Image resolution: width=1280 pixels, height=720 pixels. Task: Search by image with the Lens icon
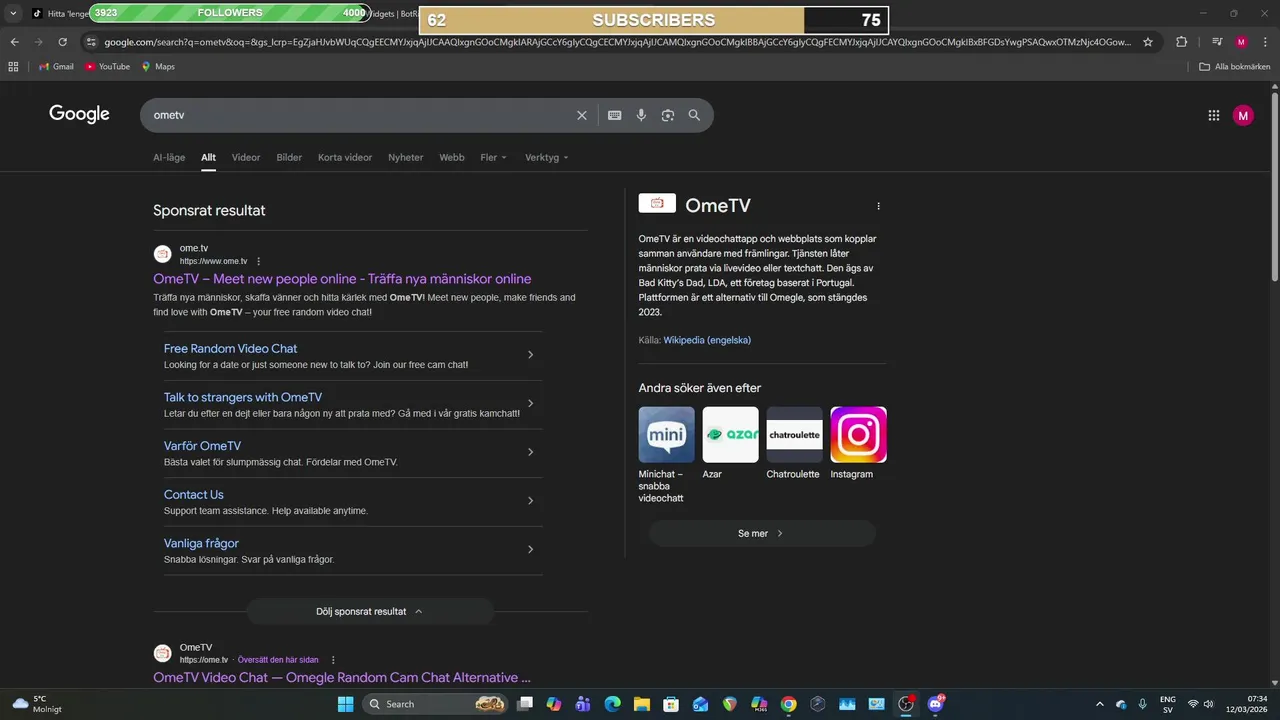pos(668,115)
